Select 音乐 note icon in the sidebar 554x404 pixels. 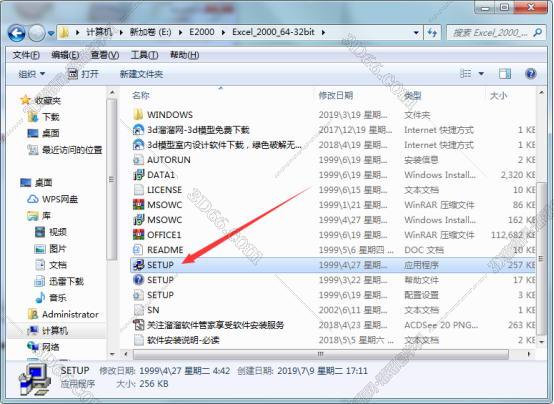[40, 298]
